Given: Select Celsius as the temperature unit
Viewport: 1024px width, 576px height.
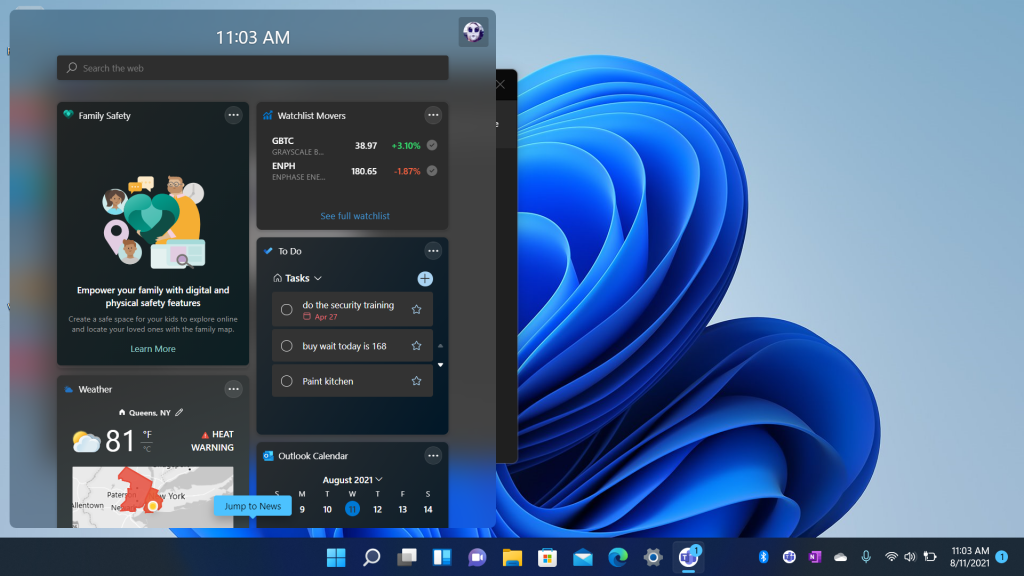Looking at the screenshot, I should point(147,448).
